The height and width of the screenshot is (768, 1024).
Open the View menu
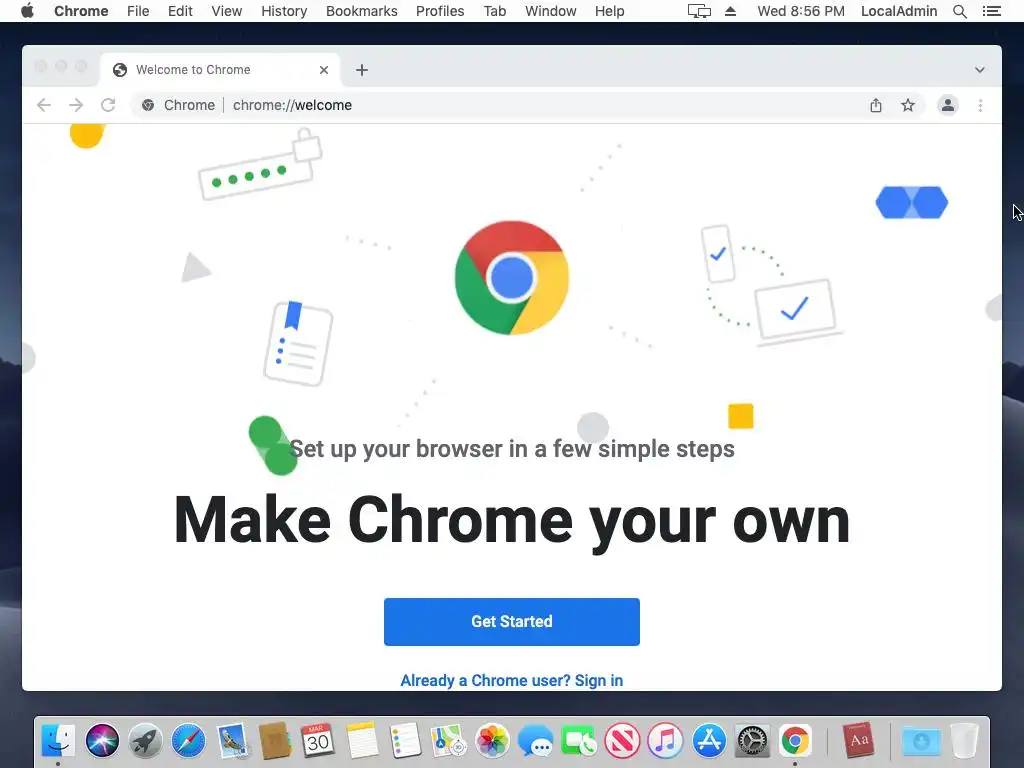point(227,11)
